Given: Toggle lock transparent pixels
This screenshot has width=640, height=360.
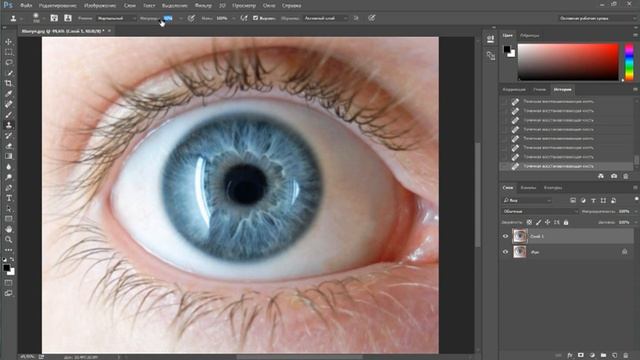Looking at the screenshot, I should (529, 222).
